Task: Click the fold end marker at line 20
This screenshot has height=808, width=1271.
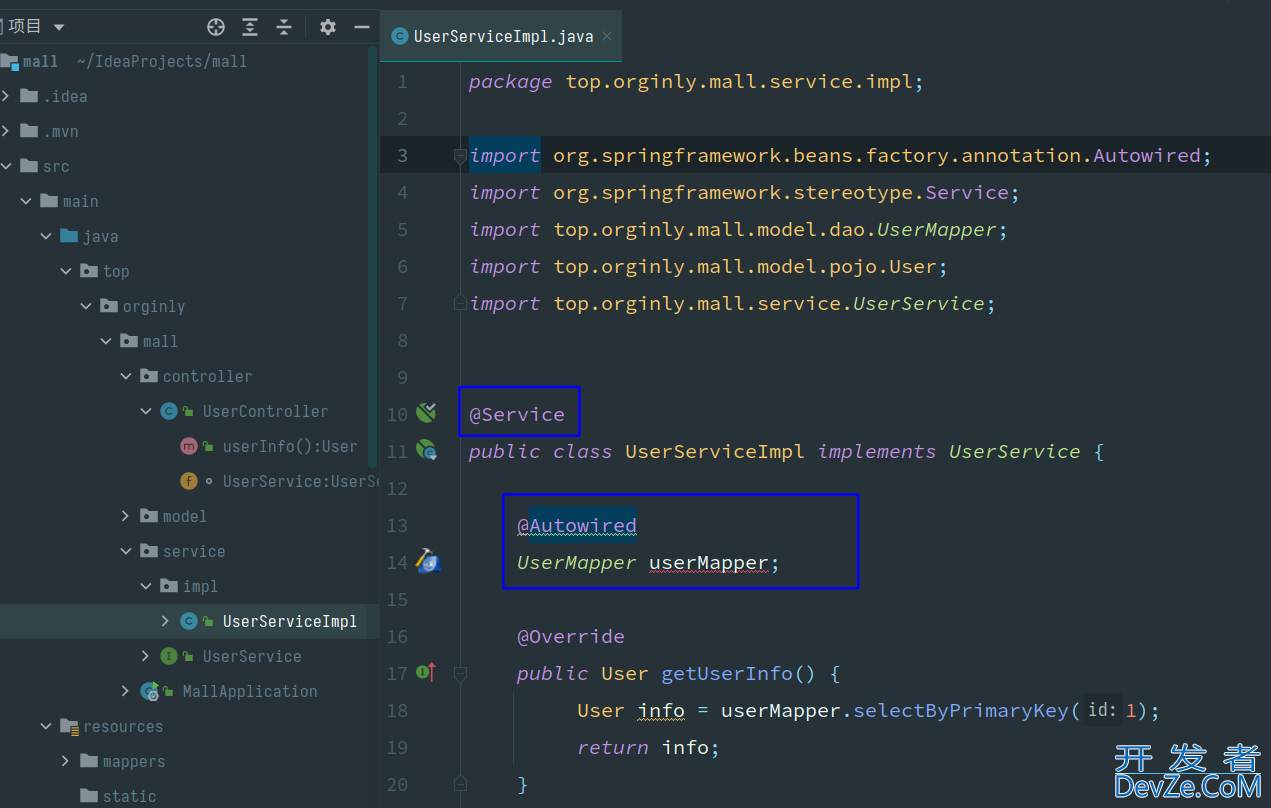Action: click(460, 783)
